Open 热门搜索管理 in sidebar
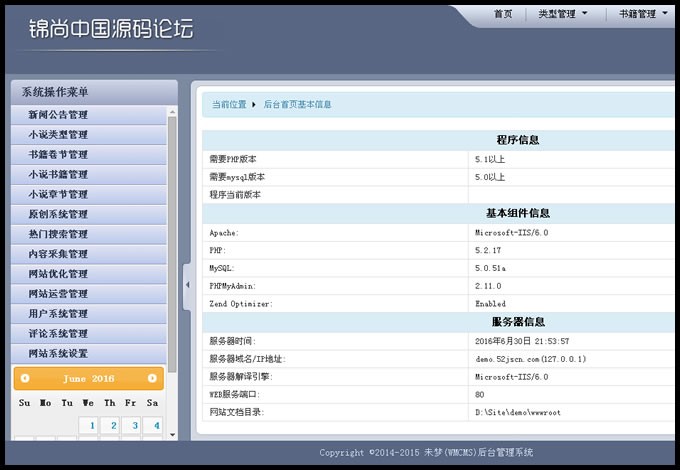 coord(88,234)
